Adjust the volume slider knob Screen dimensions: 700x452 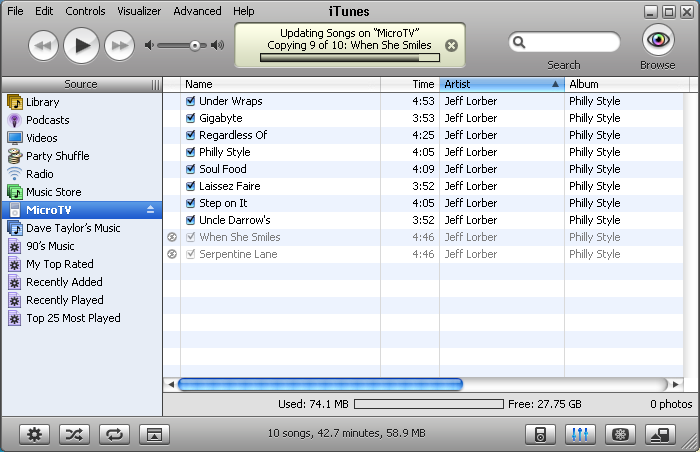coord(195,46)
